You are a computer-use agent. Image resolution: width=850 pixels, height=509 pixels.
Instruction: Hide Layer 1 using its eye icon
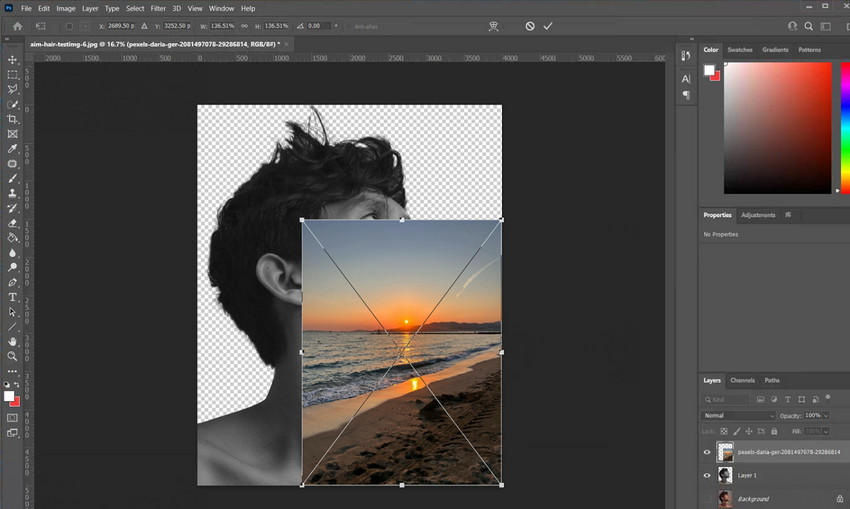(x=707, y=475)
